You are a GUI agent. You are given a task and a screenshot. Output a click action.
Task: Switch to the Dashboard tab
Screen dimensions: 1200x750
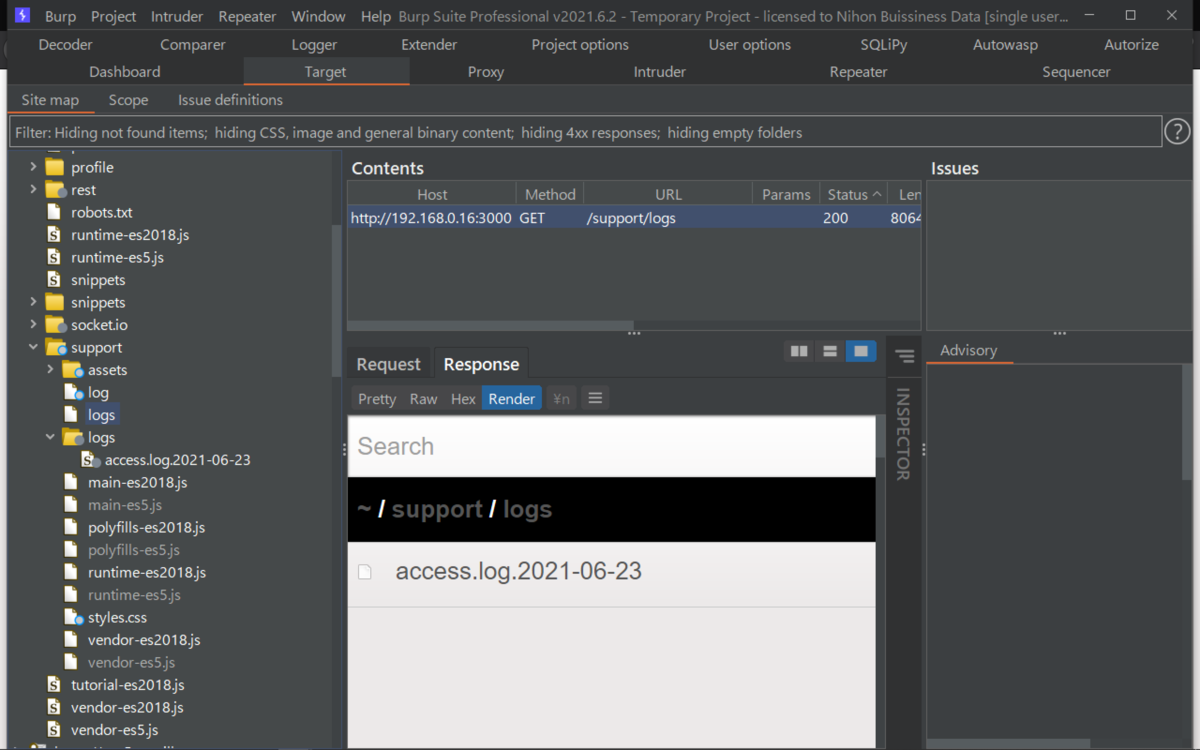pyautogui.click(x=125, y=72)
